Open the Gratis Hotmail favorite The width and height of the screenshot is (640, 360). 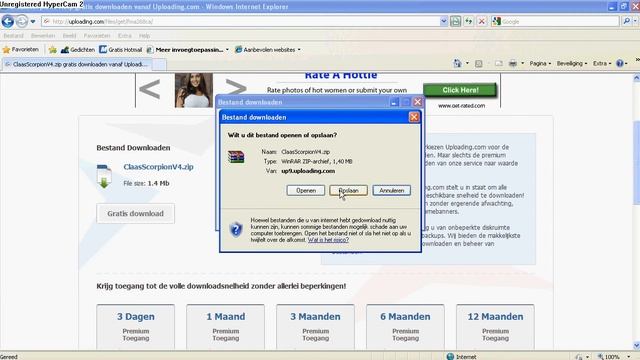click(121, 50)
